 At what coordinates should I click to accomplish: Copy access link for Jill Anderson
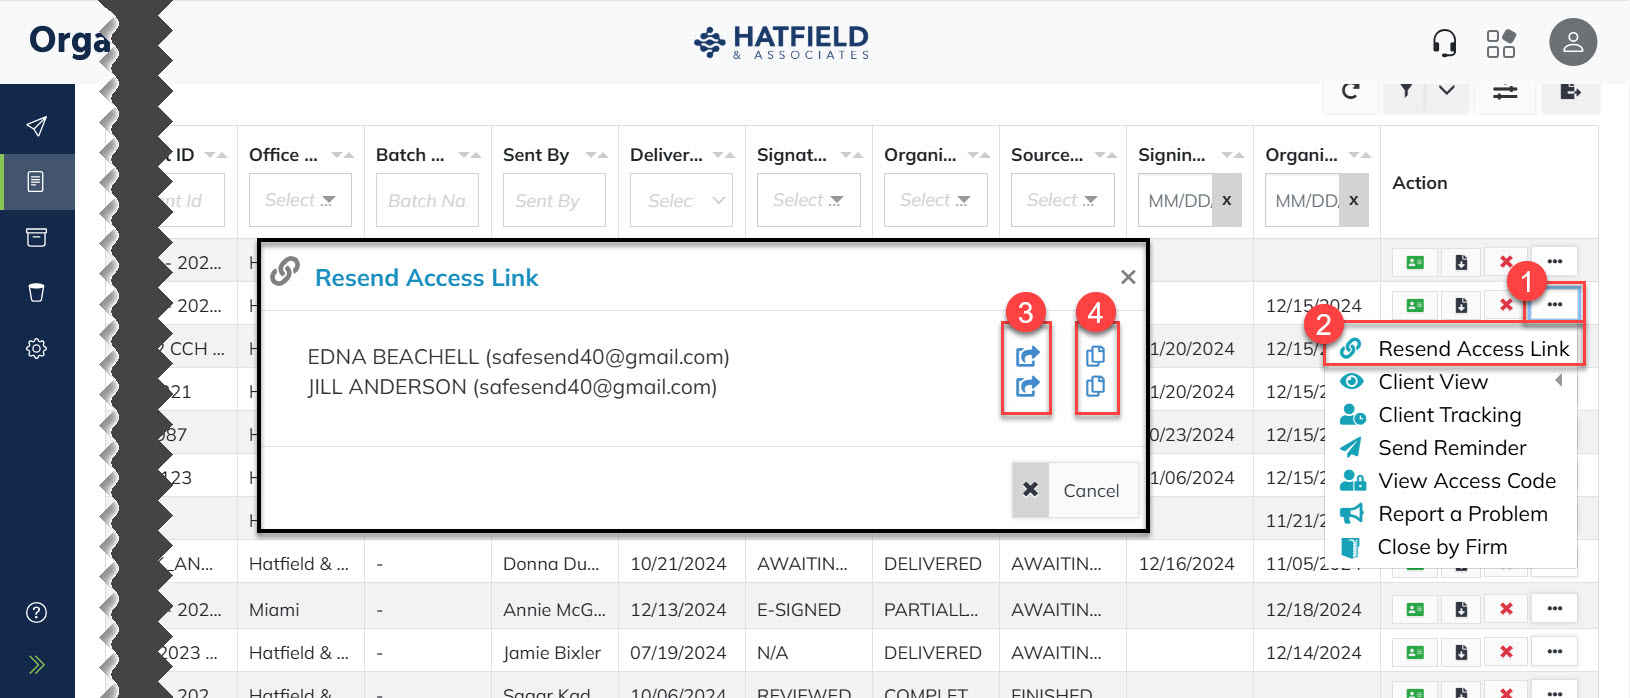pyautogui.click(x=1095, y=386)
